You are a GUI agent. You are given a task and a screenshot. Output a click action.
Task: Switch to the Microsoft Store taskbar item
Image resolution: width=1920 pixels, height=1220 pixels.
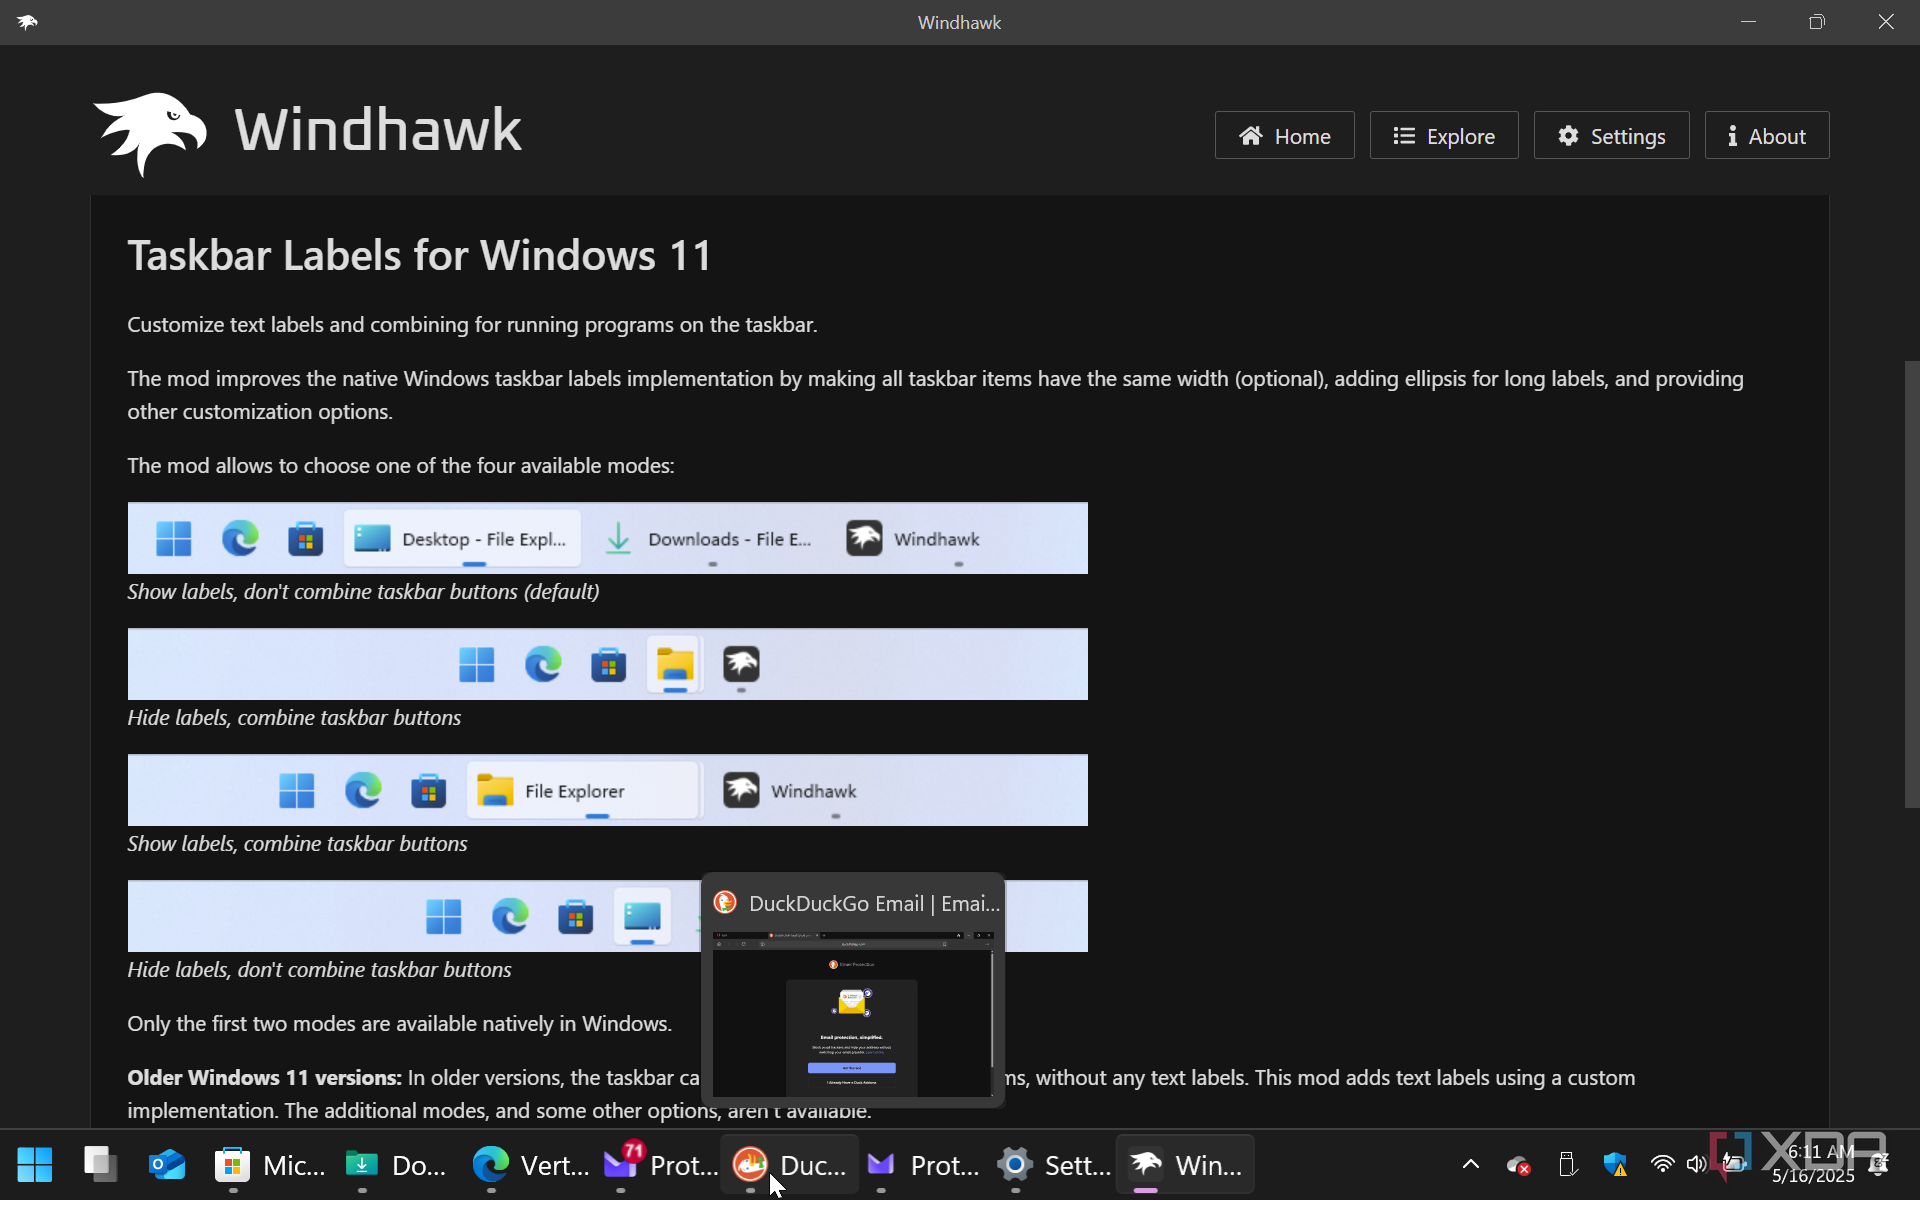pos(268,1164)
